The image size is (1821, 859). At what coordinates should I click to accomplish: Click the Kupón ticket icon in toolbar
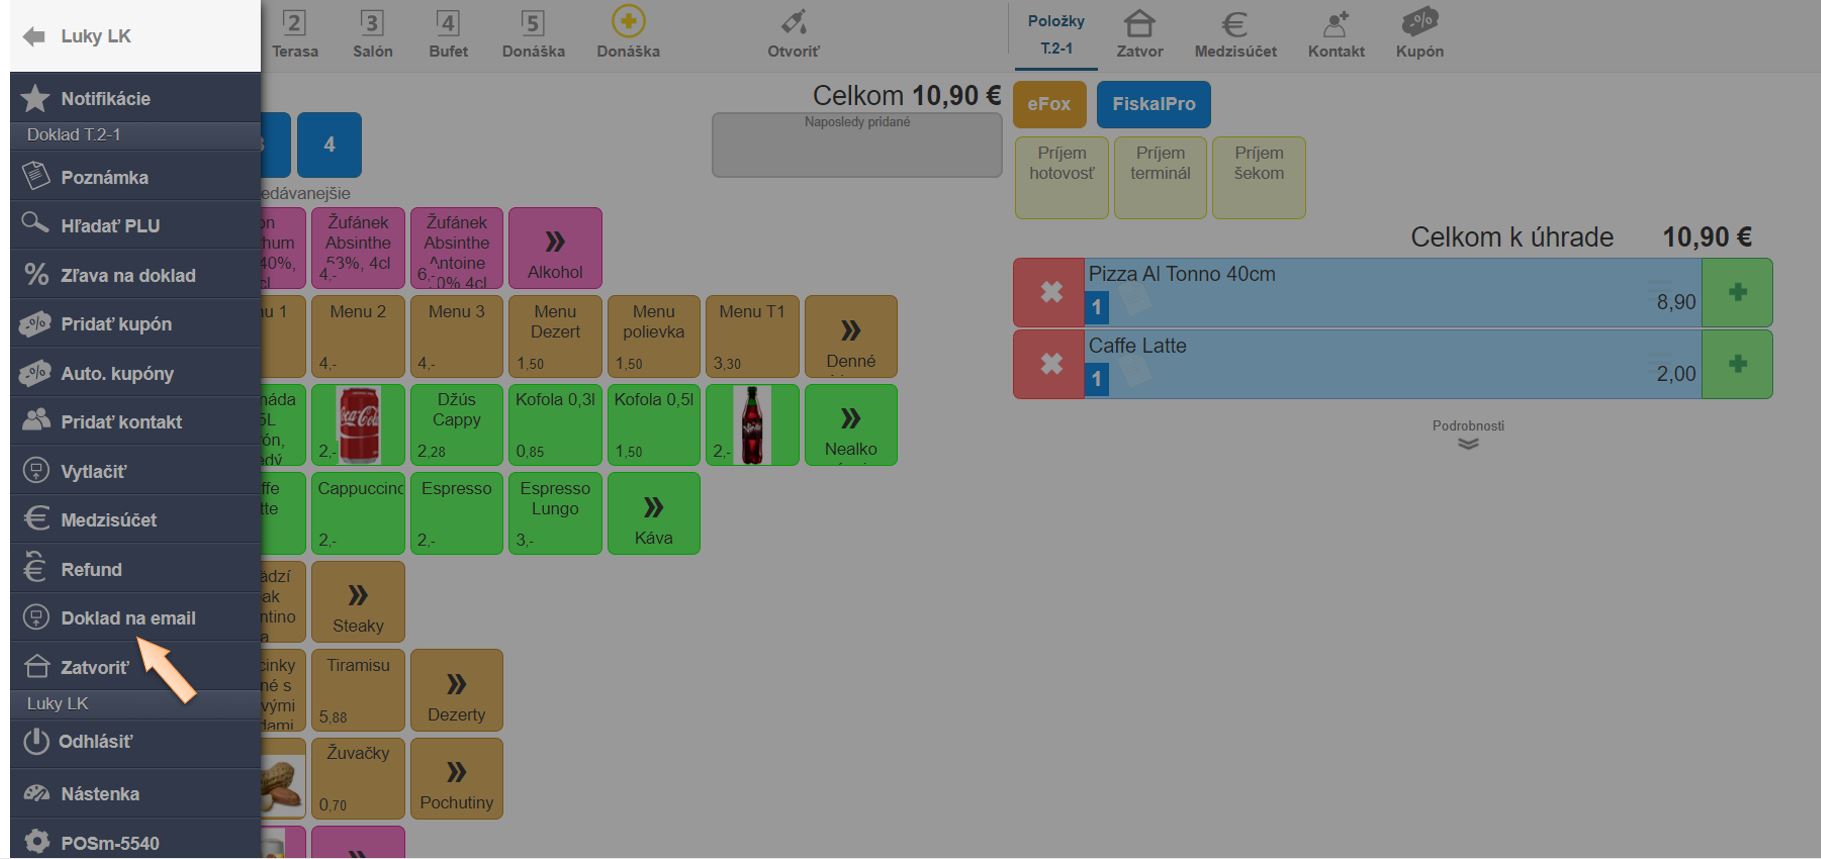1419,22
